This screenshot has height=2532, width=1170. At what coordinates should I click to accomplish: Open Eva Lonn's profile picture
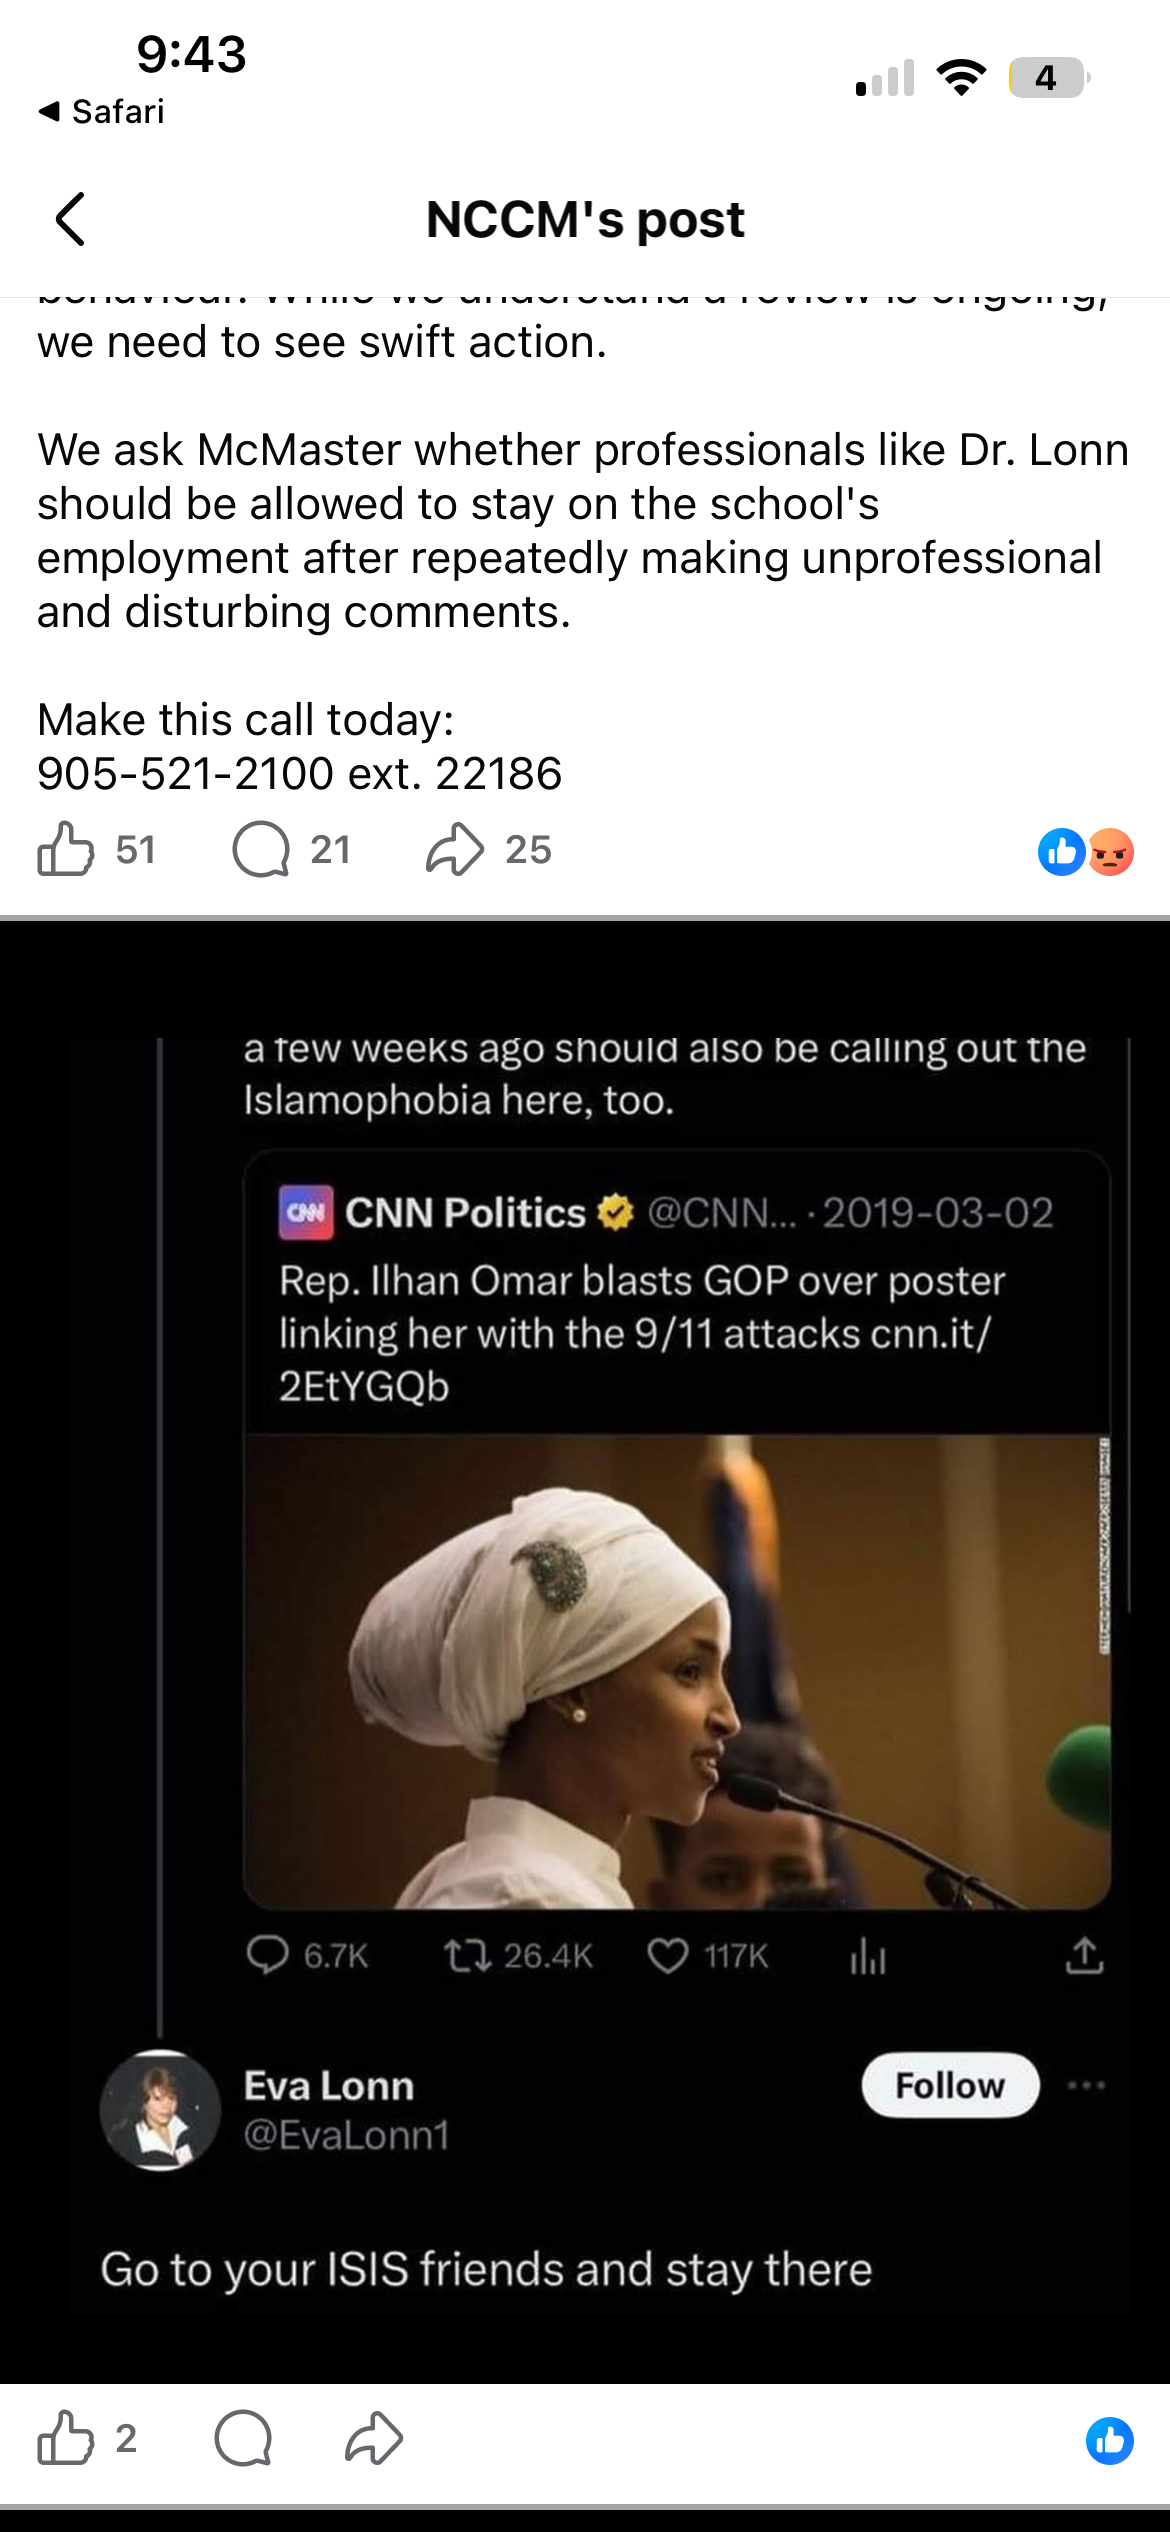(160, 2110)
